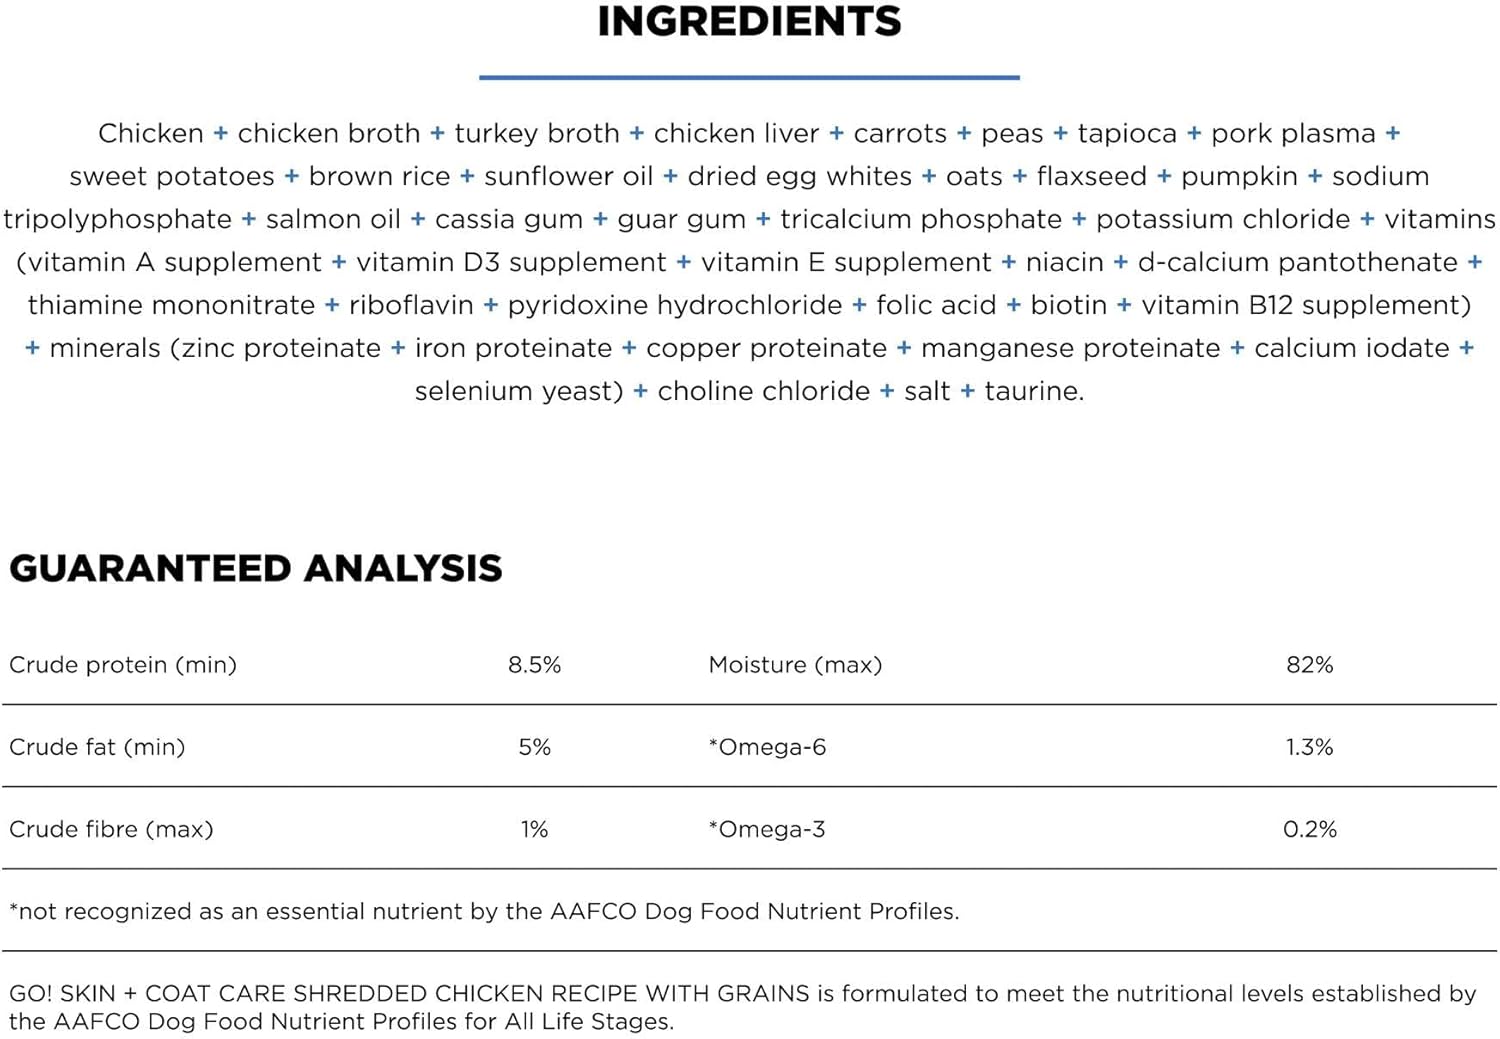1500x1039 pixels.
Task: Click the *Omega-6 label
Action: point(767,747)
